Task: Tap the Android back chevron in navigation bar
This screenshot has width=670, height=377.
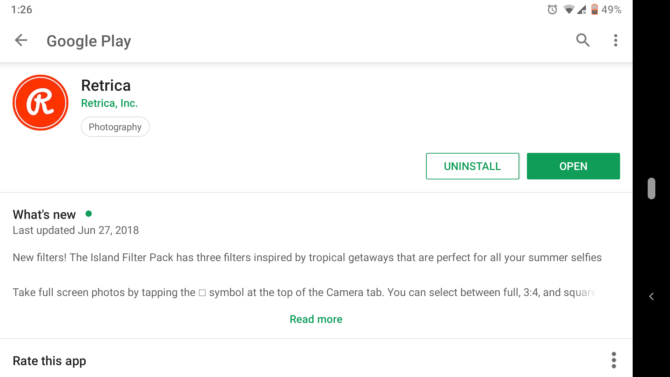Action: point(651,296)
